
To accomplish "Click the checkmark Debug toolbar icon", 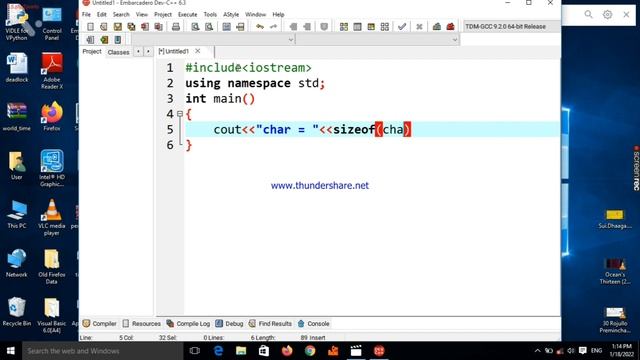I will pos(402,27).
